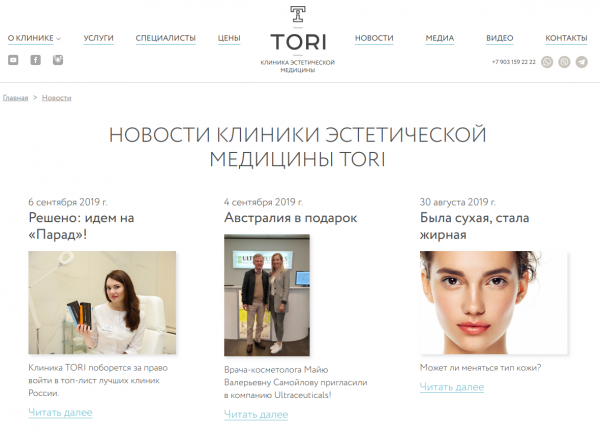Click the Главная breadcrumb link
Image resolution: width=600 pixels, height=432 pixels.
[x=16, y=98]
